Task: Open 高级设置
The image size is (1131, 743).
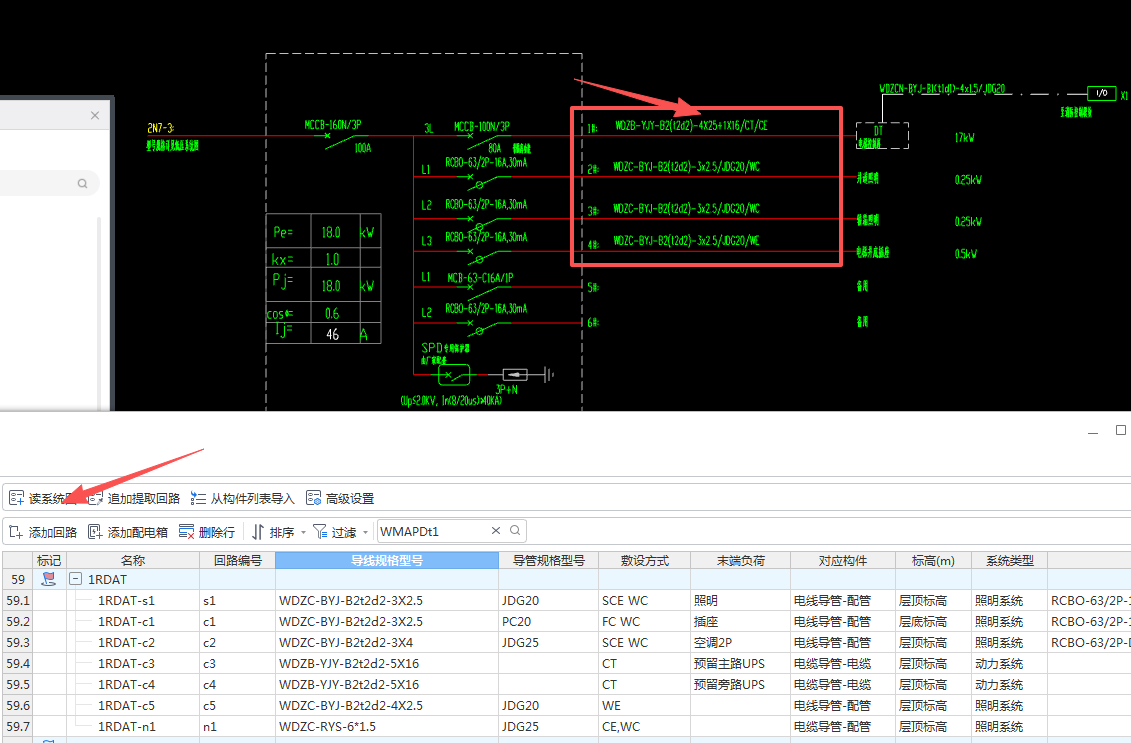Action: (x=340, y=498)
